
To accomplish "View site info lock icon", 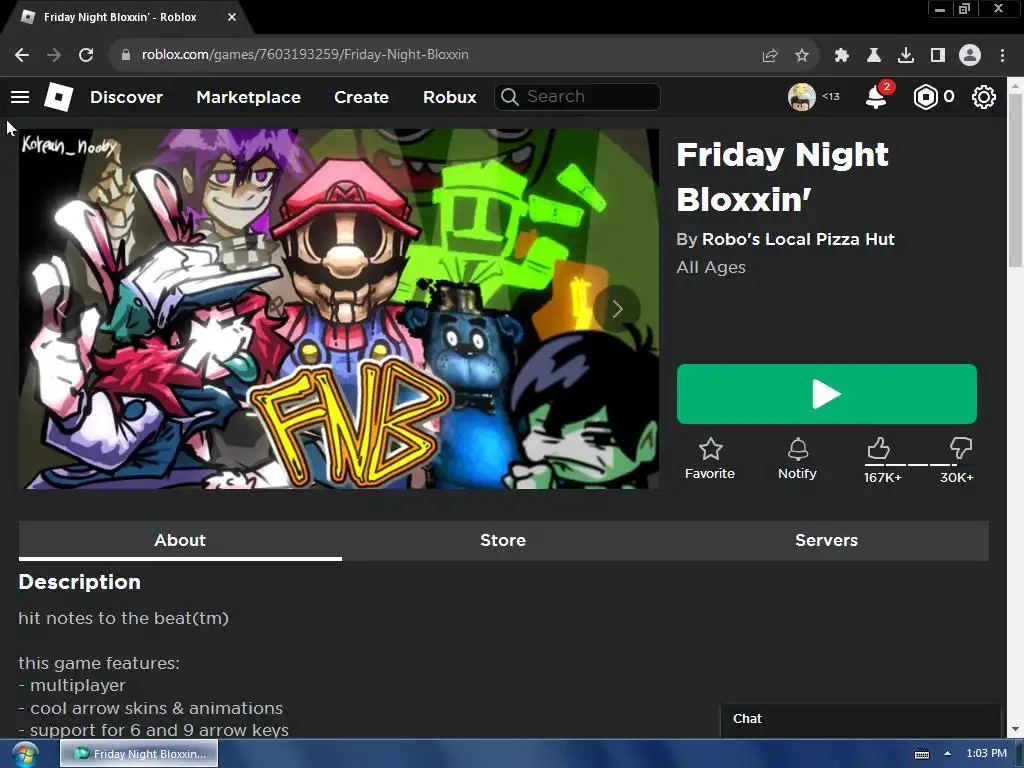I will 125,55.
